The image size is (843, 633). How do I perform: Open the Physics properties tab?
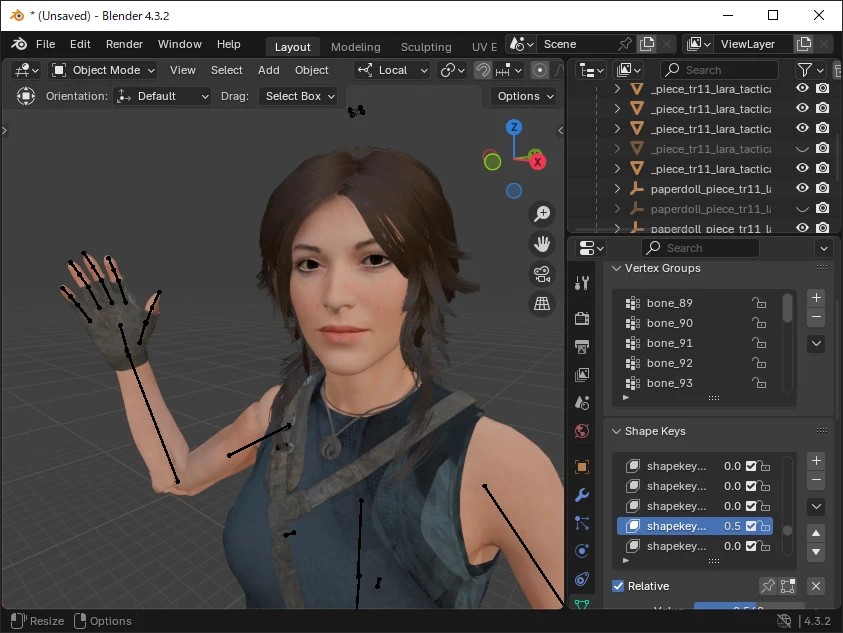582,551
